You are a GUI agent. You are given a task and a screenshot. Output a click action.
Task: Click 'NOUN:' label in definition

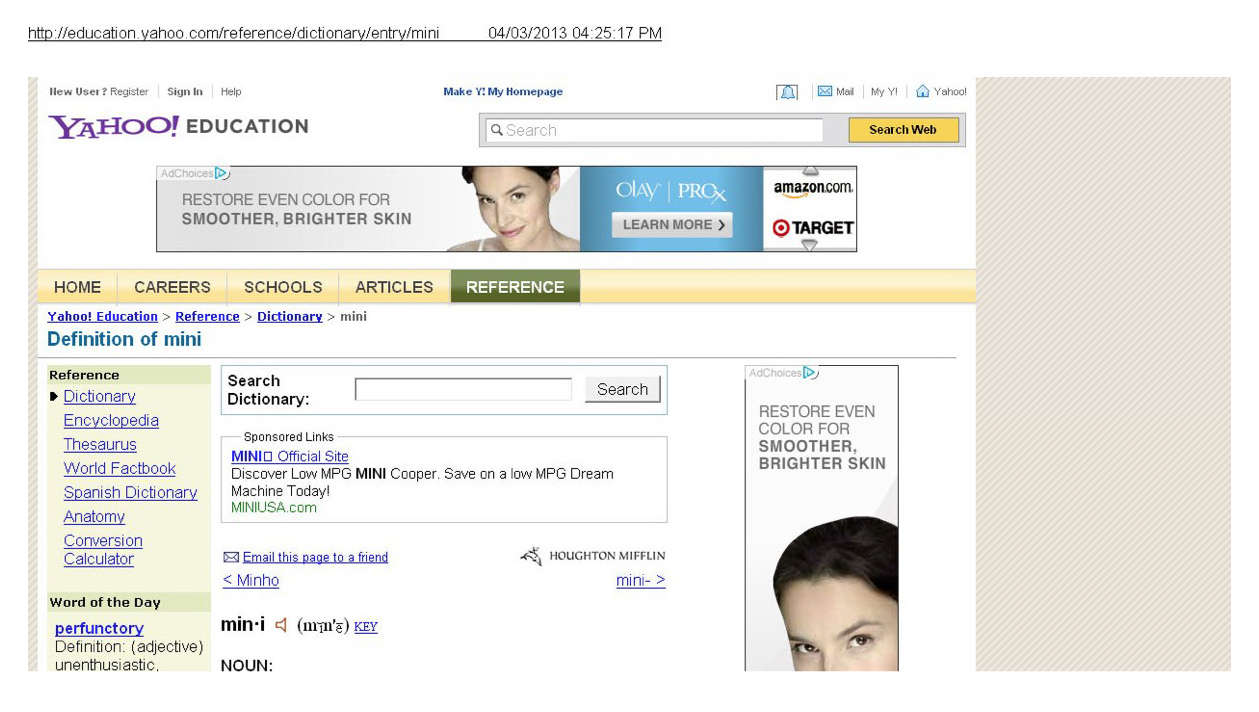point(246,666)
